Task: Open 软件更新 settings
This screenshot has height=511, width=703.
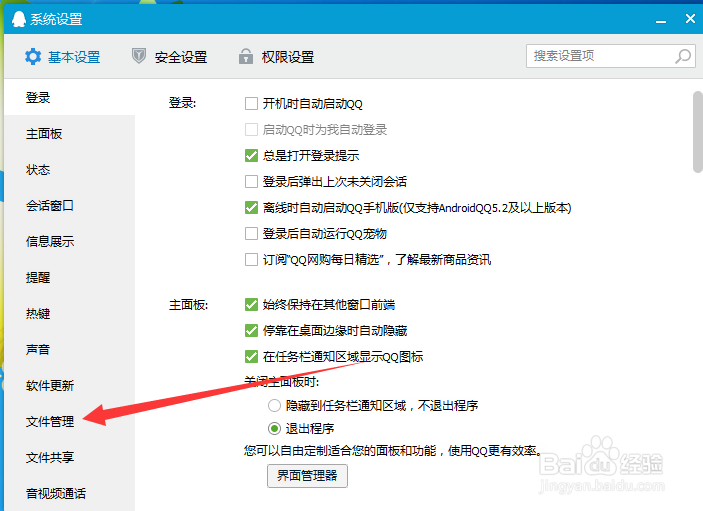Action: pos(69,385)
